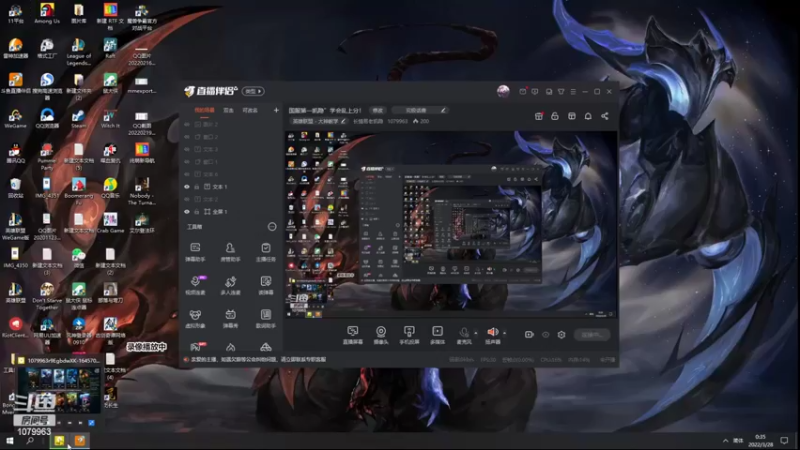The width and height of the screenshot is (800, 450).
Task: Open the mail icon with red dot
Action: pyautogui.click(x=523, y=92)
